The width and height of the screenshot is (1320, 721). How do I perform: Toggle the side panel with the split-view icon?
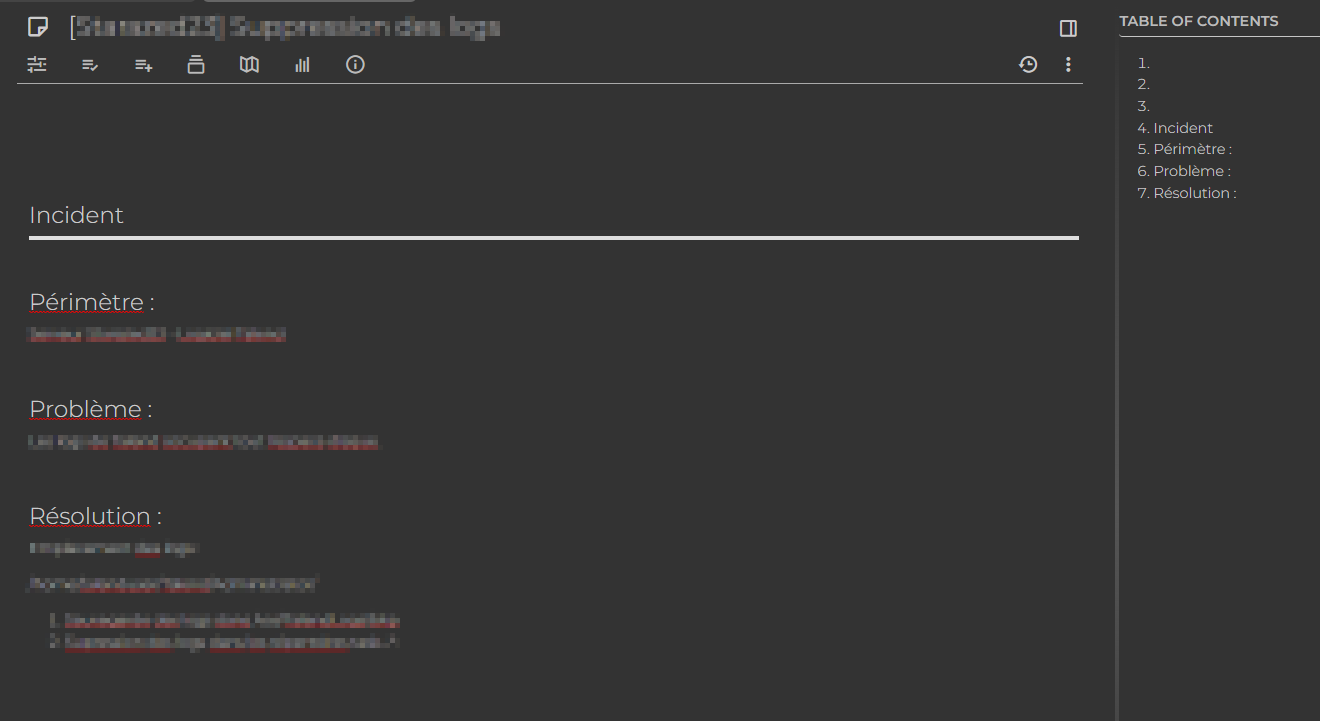click(x=1068, y=28)
